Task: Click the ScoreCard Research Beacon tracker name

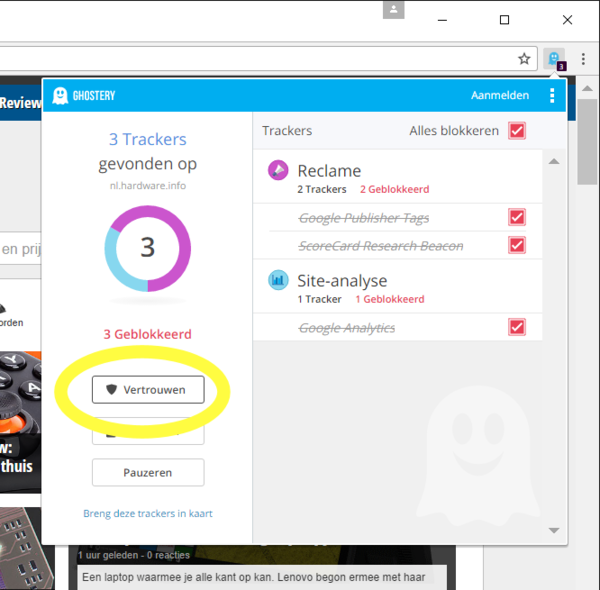Action: 381,246
